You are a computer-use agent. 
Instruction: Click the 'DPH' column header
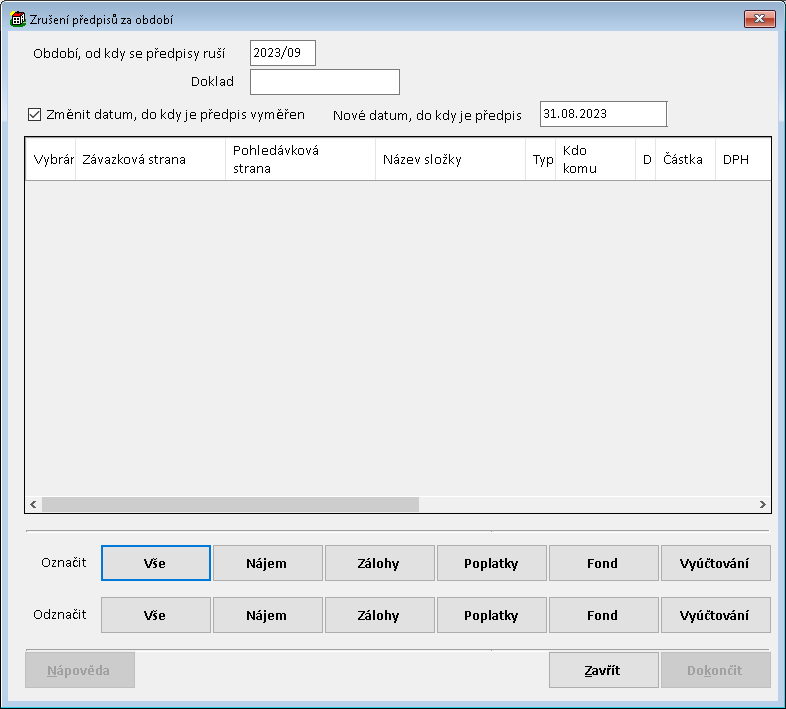click(x=736, y=160)
